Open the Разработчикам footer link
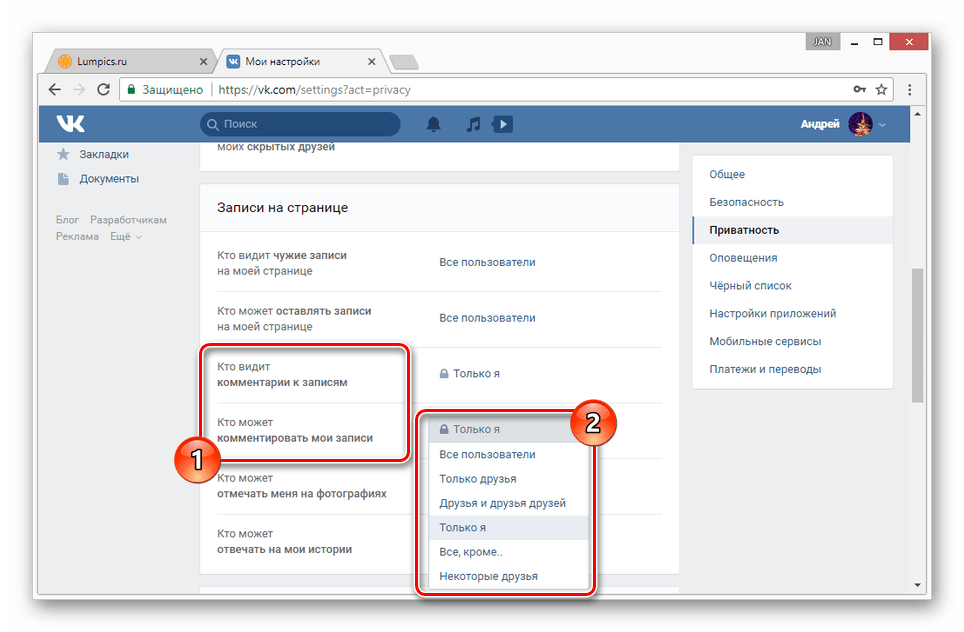The height and width of the screenshot is (632, 964). [x=128, y=220]
